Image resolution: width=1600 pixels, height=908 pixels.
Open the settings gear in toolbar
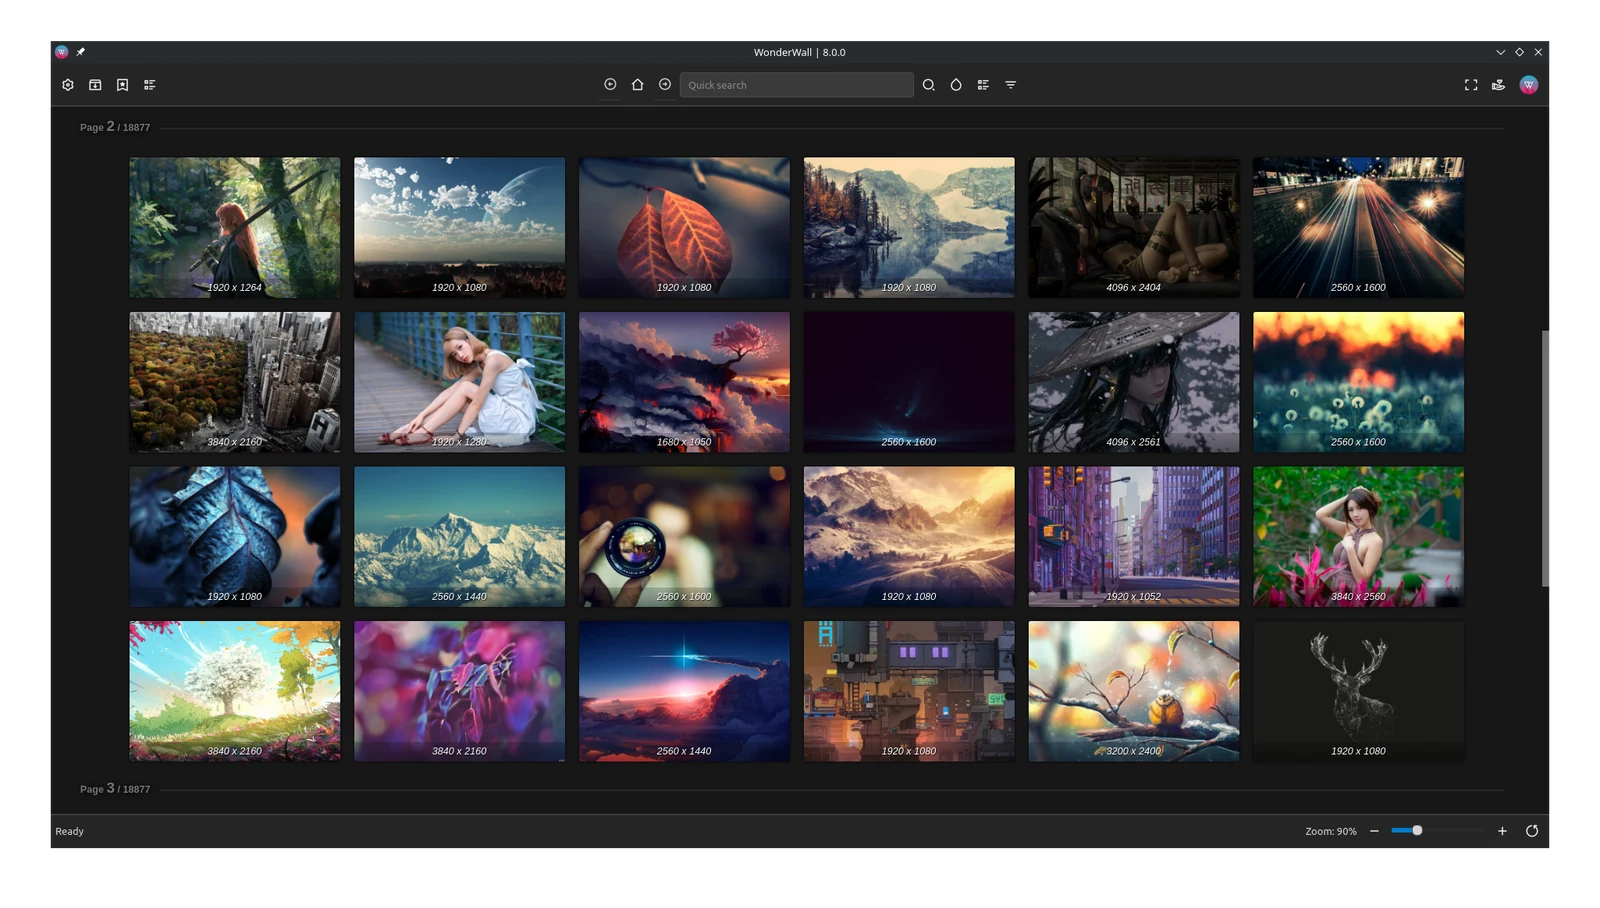[x=68, y=85]
